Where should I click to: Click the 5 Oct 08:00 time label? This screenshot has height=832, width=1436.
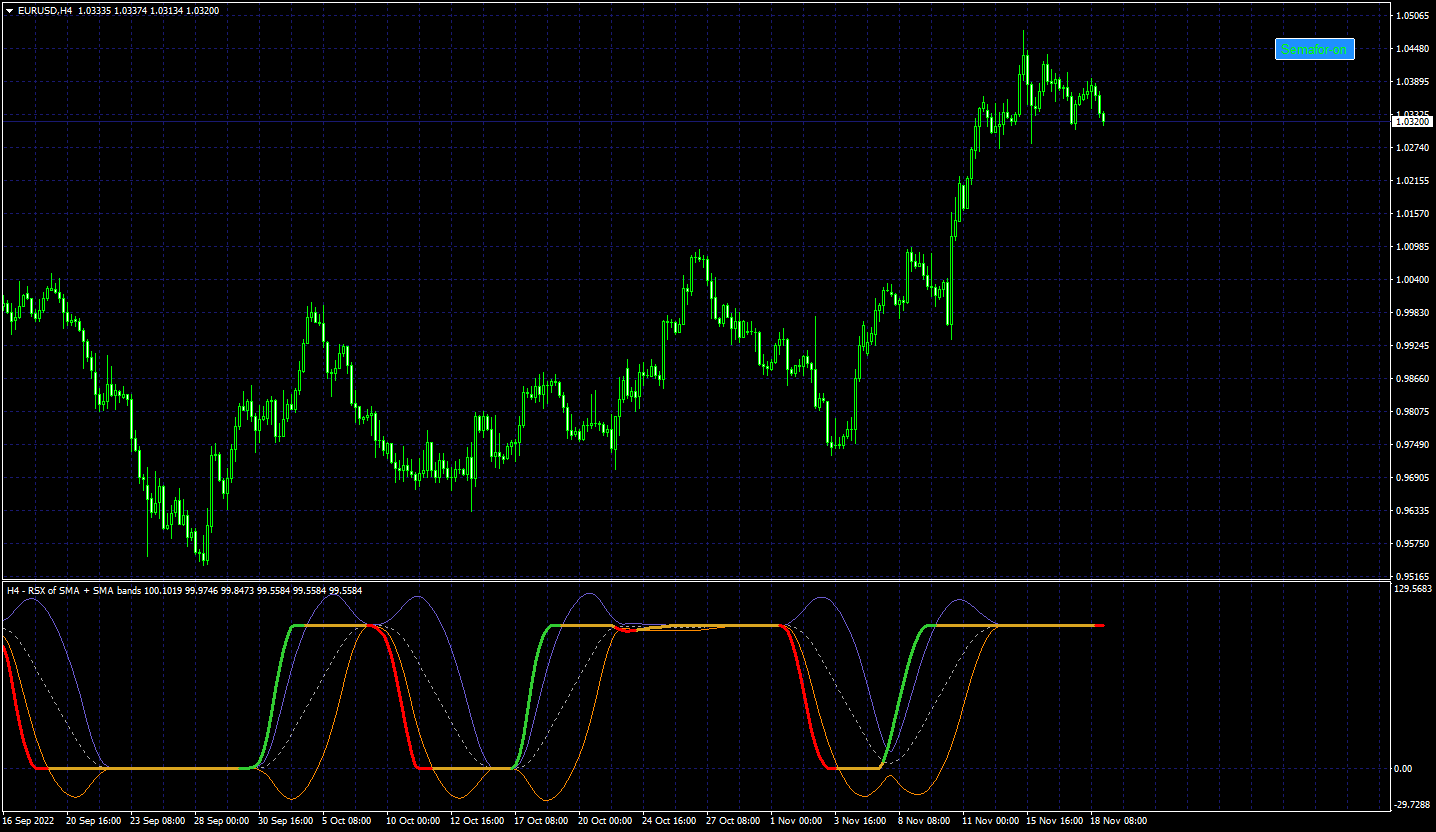347,821
